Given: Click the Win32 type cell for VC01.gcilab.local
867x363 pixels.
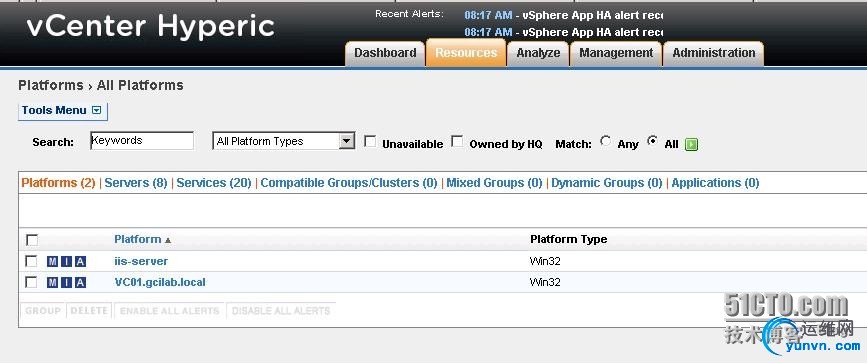Looking at the screenshot, I should pos(545,282).
